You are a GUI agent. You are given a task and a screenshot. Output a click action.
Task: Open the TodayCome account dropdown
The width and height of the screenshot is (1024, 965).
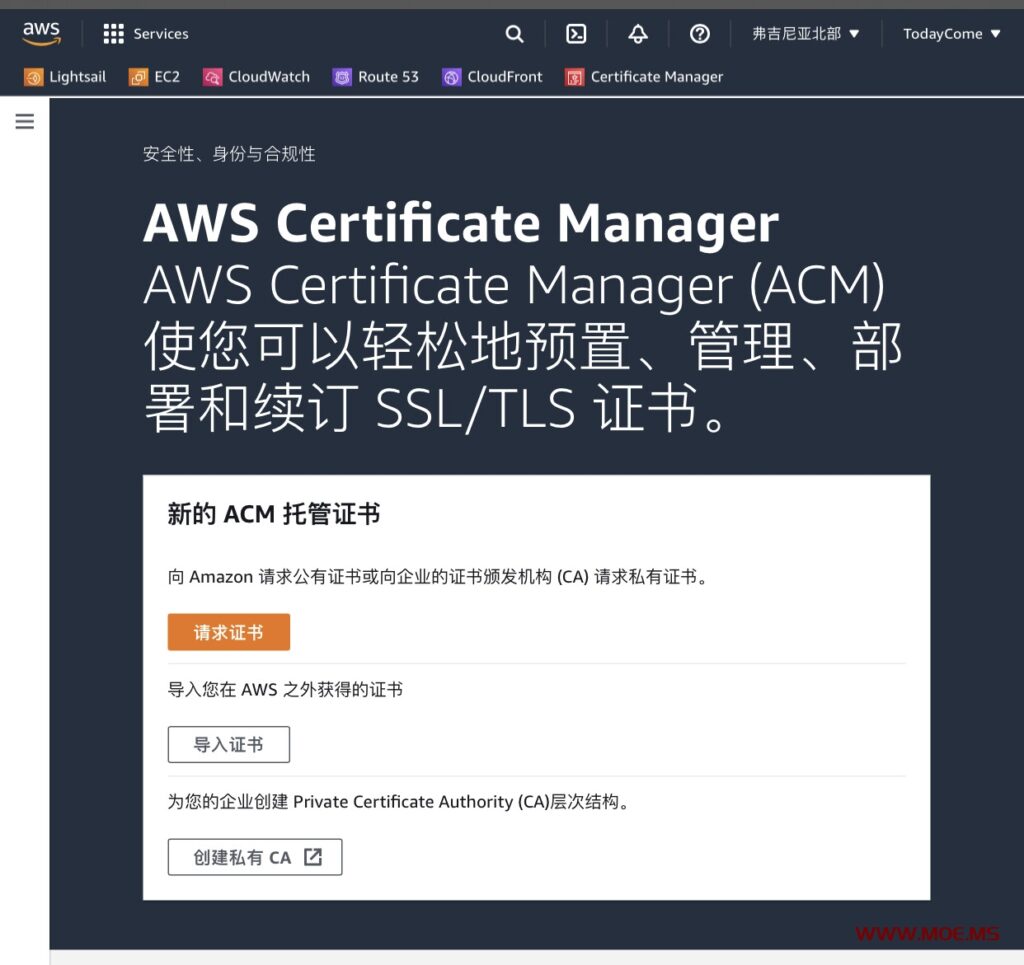(x=951, y=34)
